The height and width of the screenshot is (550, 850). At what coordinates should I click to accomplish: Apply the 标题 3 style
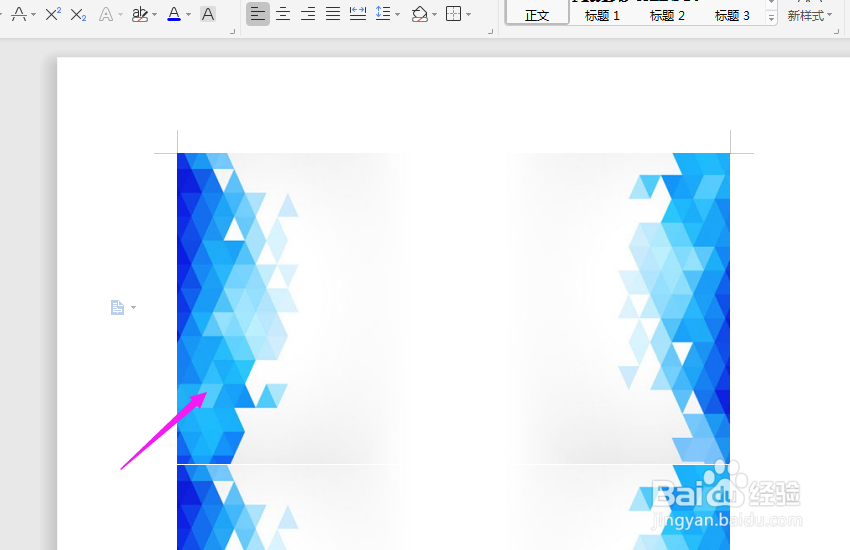(x=732, y=16)
